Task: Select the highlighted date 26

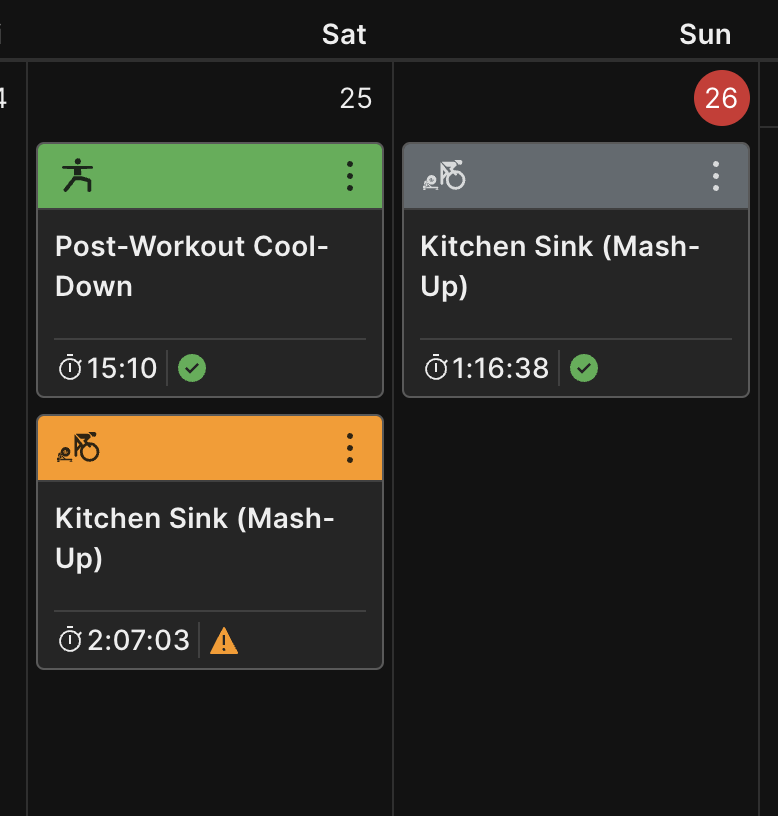Action: click(721, 98)
